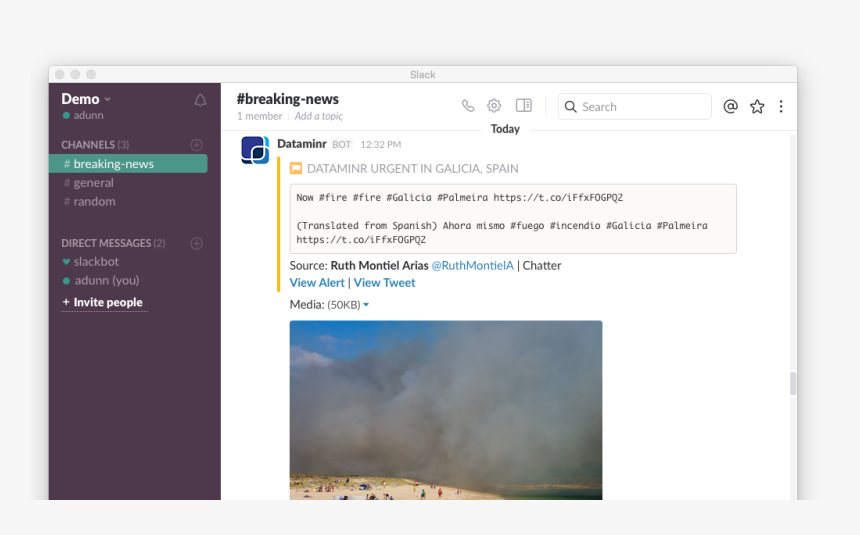Click the BOT label next to Dataminr
The image size is (860, 535).
(341, 144)
